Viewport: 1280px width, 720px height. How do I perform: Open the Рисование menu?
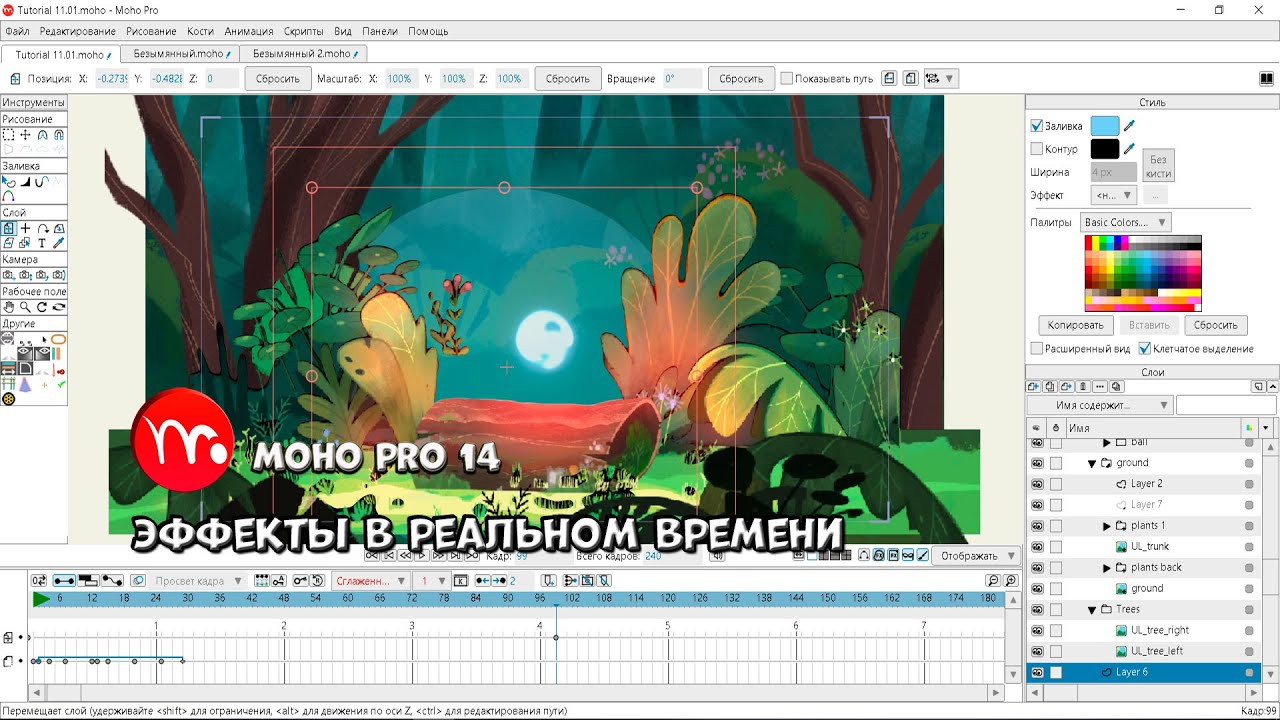coord(152,31)
